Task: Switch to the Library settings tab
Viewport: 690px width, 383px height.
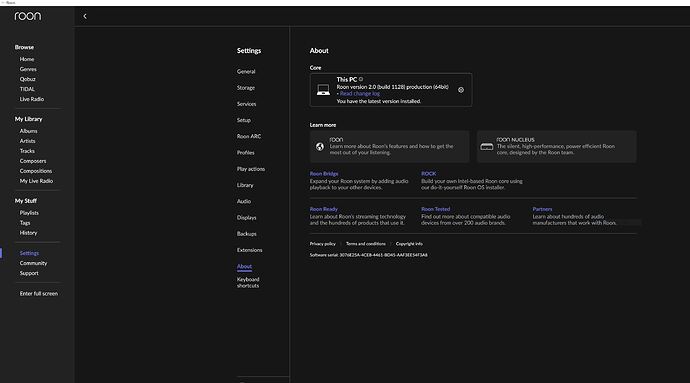Action: pyautogui.click(x=245, y=185)
